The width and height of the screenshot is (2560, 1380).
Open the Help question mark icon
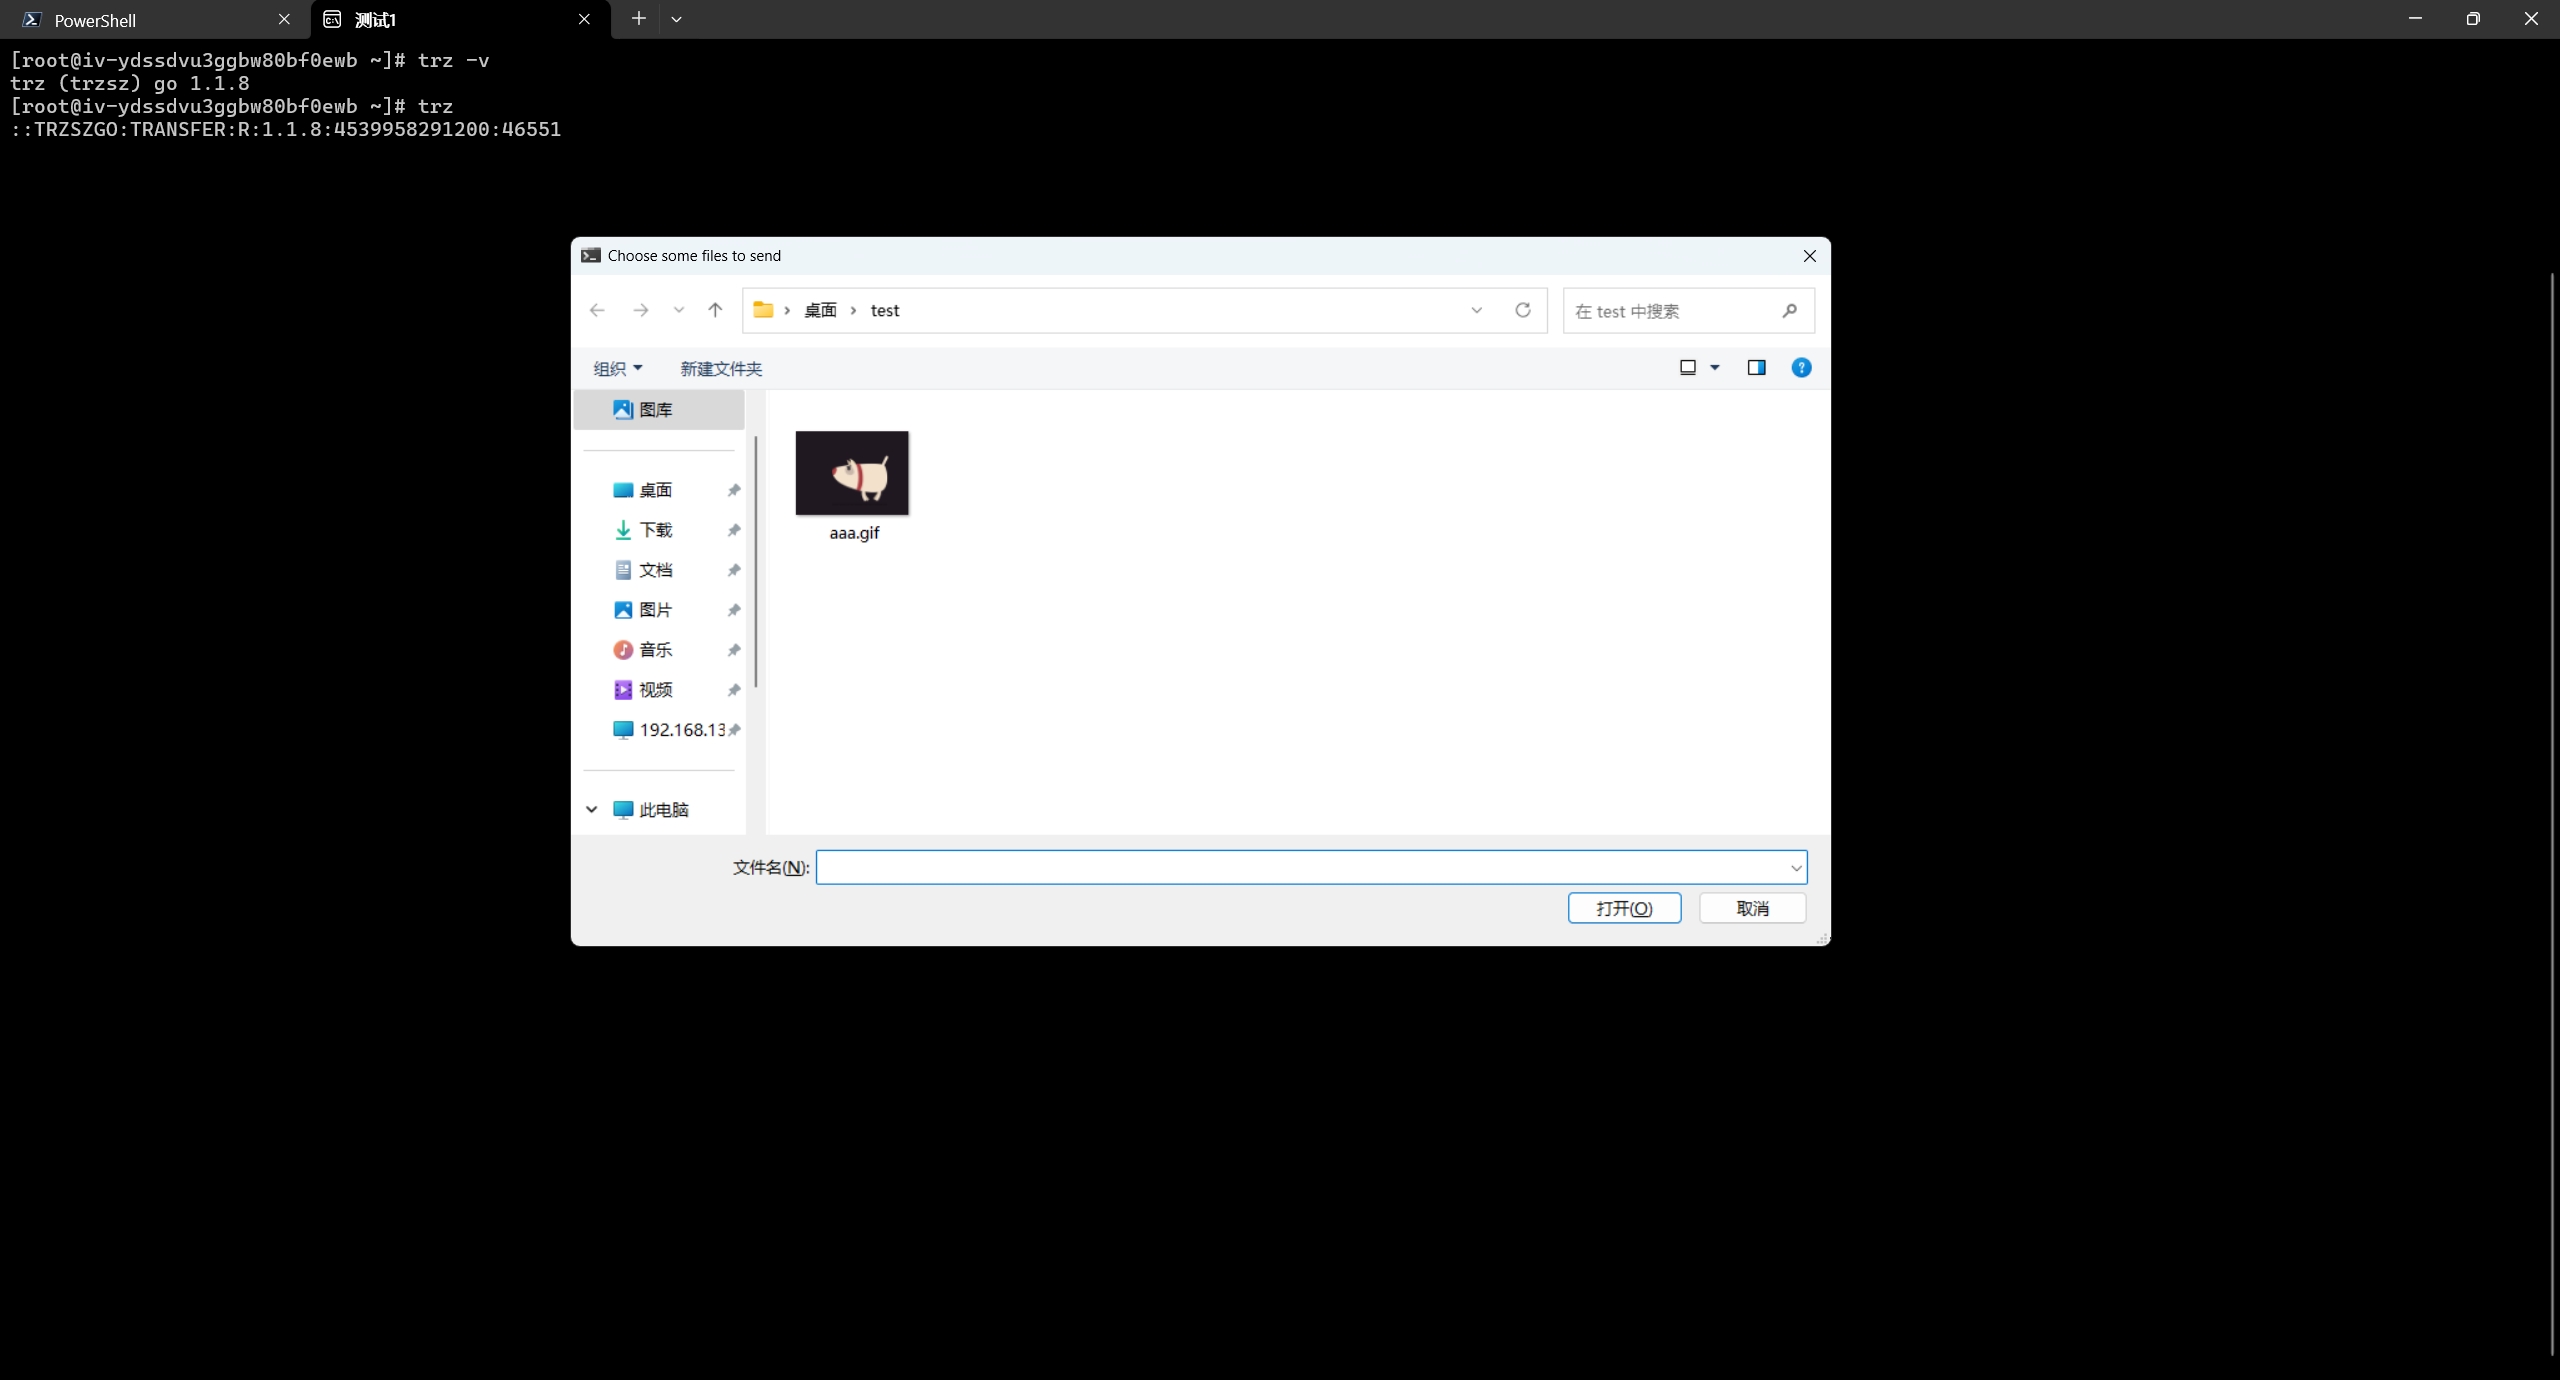[1801, 368]
